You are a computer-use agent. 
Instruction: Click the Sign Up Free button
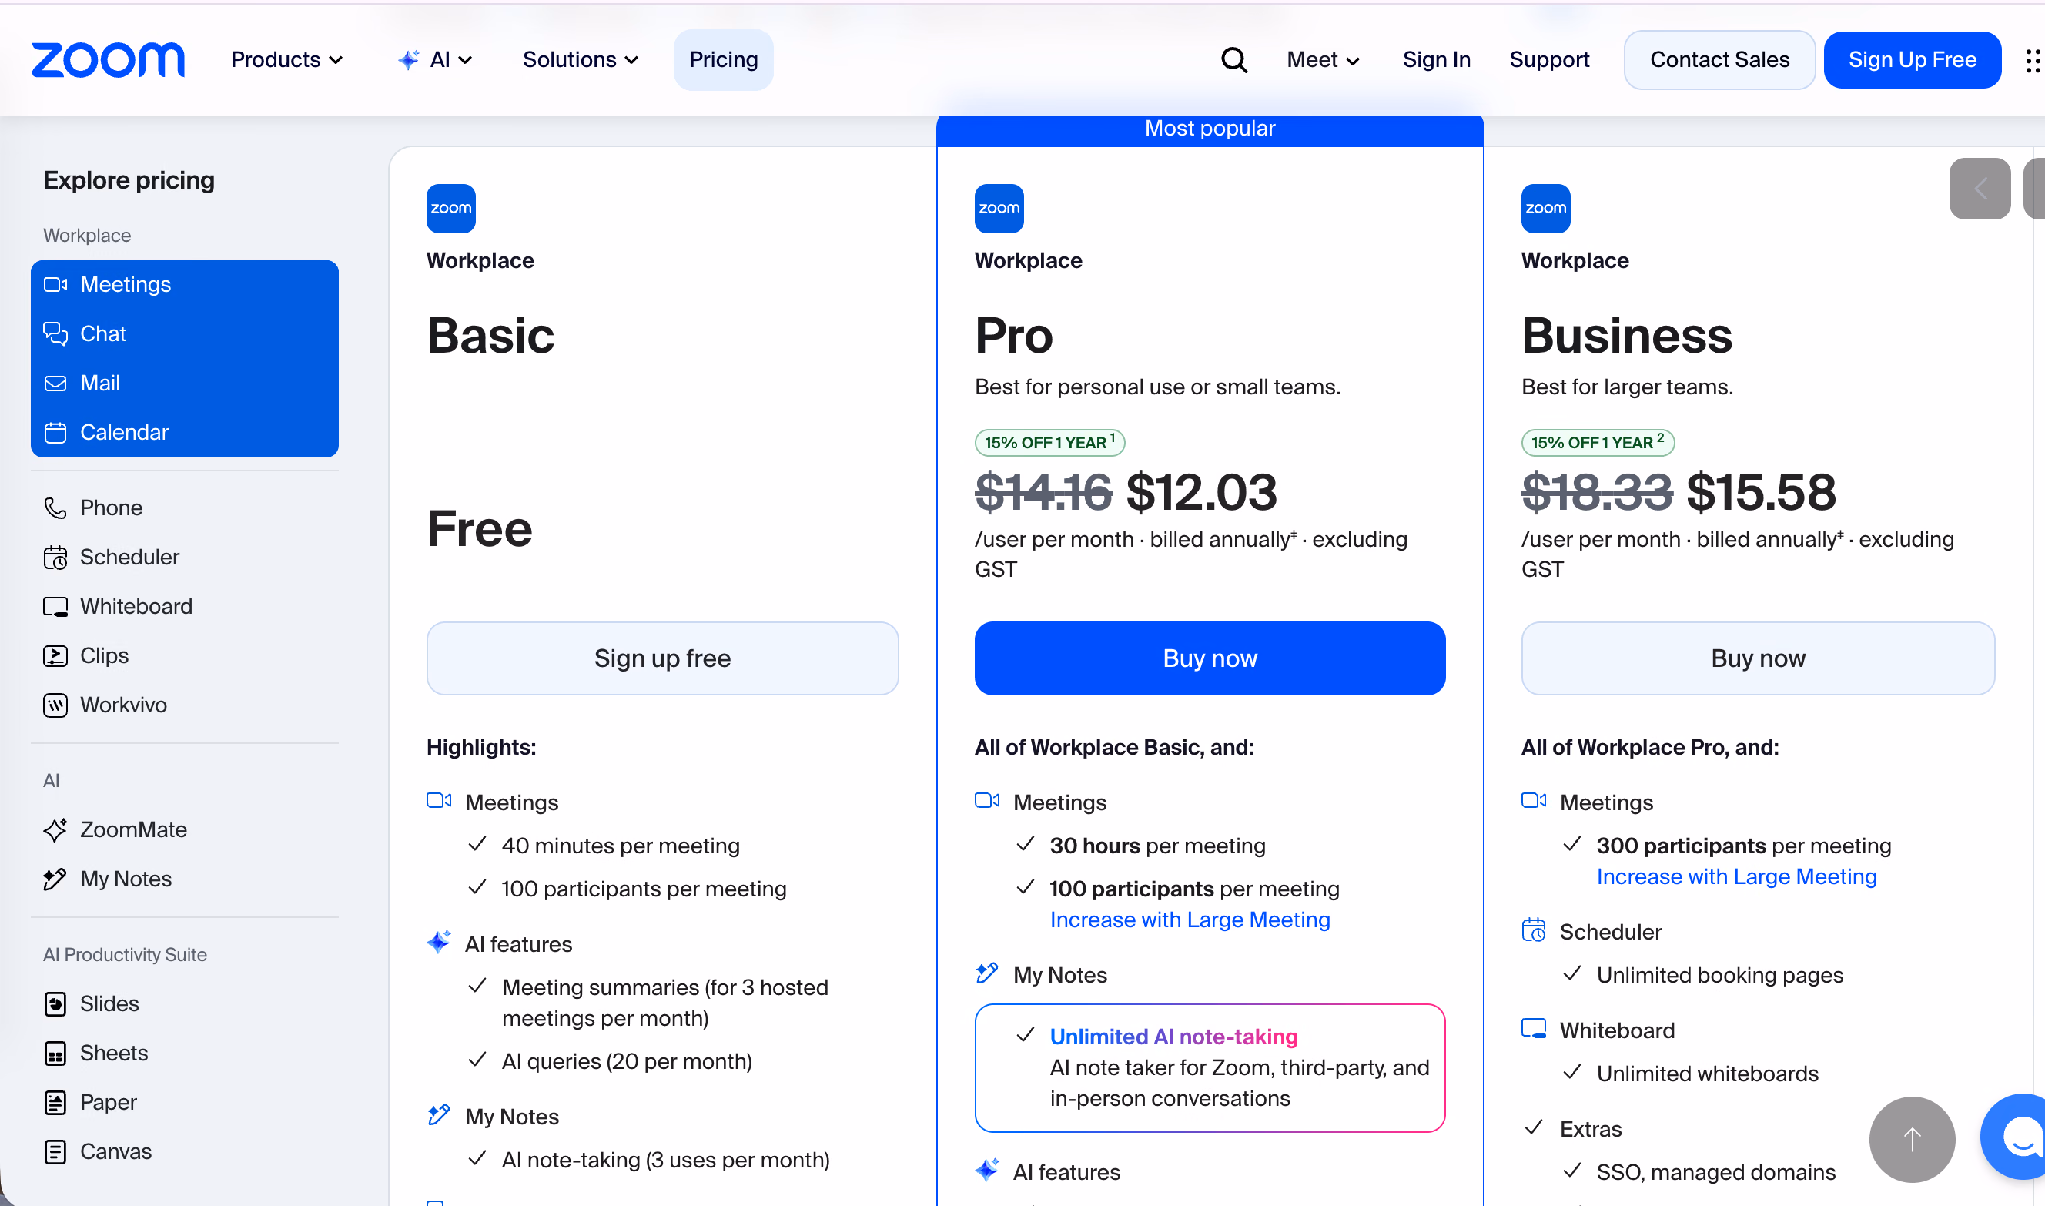tap(1912, 60)
